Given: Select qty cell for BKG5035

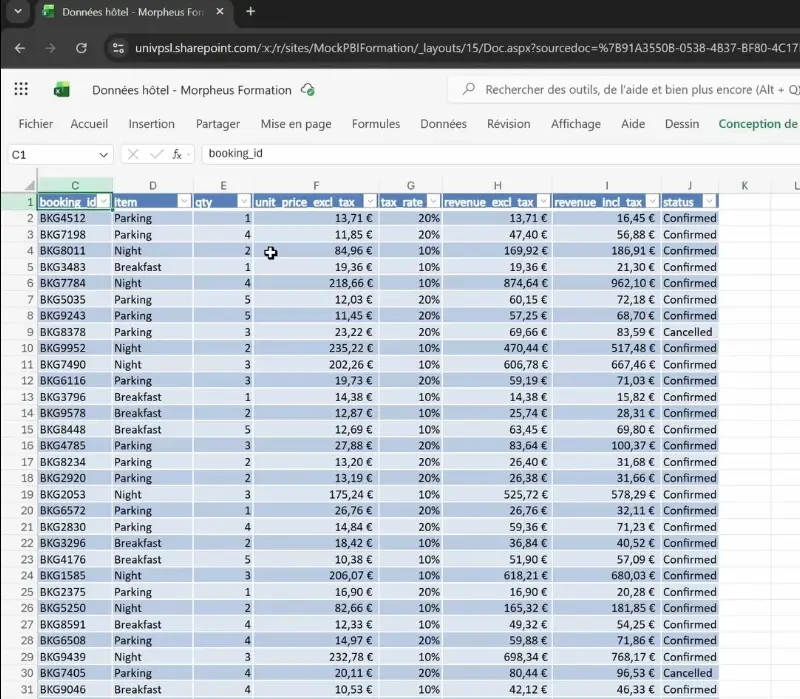Looking at the screenshot, I should (x=223, y=299).
